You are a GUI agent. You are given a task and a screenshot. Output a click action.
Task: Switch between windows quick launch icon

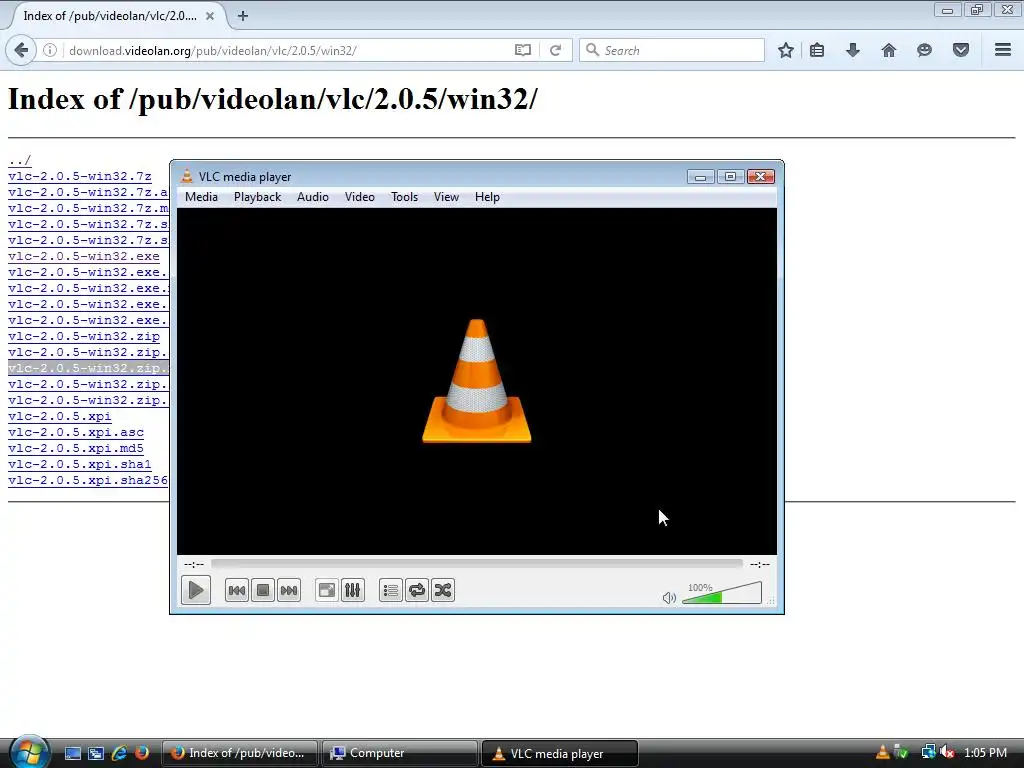[95, 753]
